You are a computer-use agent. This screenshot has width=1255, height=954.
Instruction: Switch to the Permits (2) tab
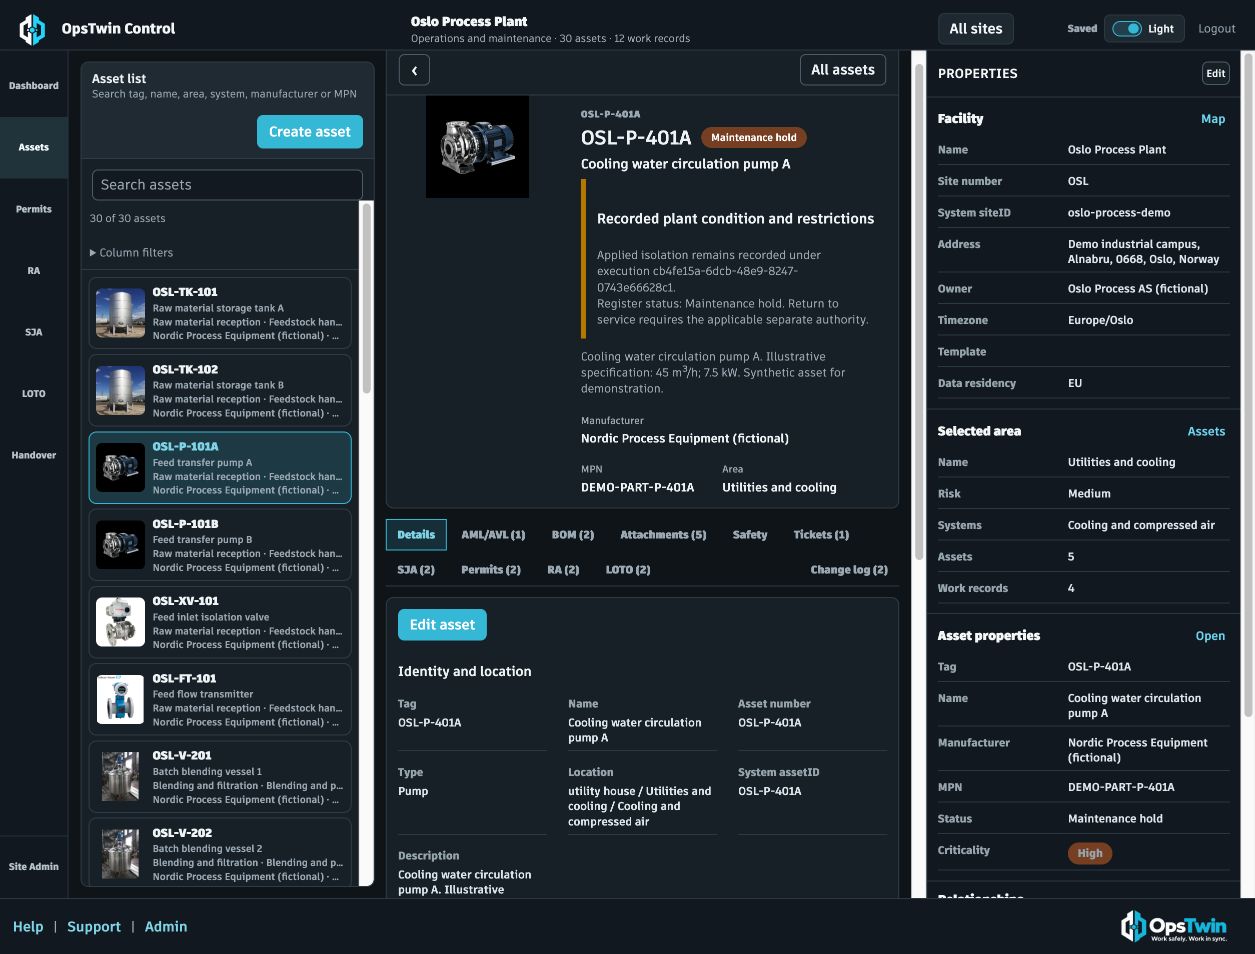[491, 570]
